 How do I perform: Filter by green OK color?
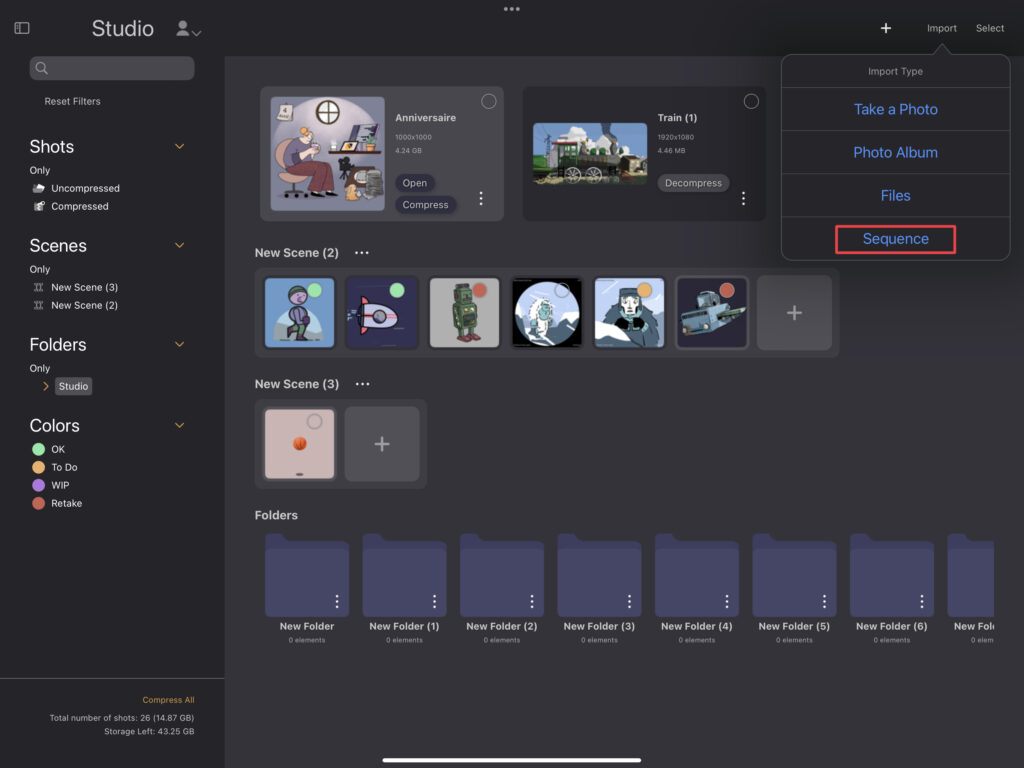click(x=48, y=449)
